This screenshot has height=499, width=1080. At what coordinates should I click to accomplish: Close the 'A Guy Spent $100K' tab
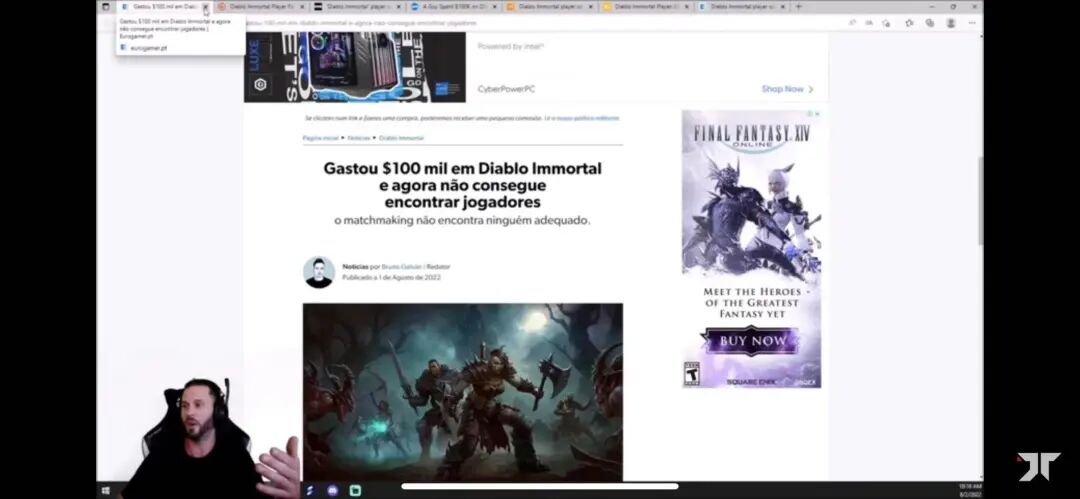click(x=494, y=7)
